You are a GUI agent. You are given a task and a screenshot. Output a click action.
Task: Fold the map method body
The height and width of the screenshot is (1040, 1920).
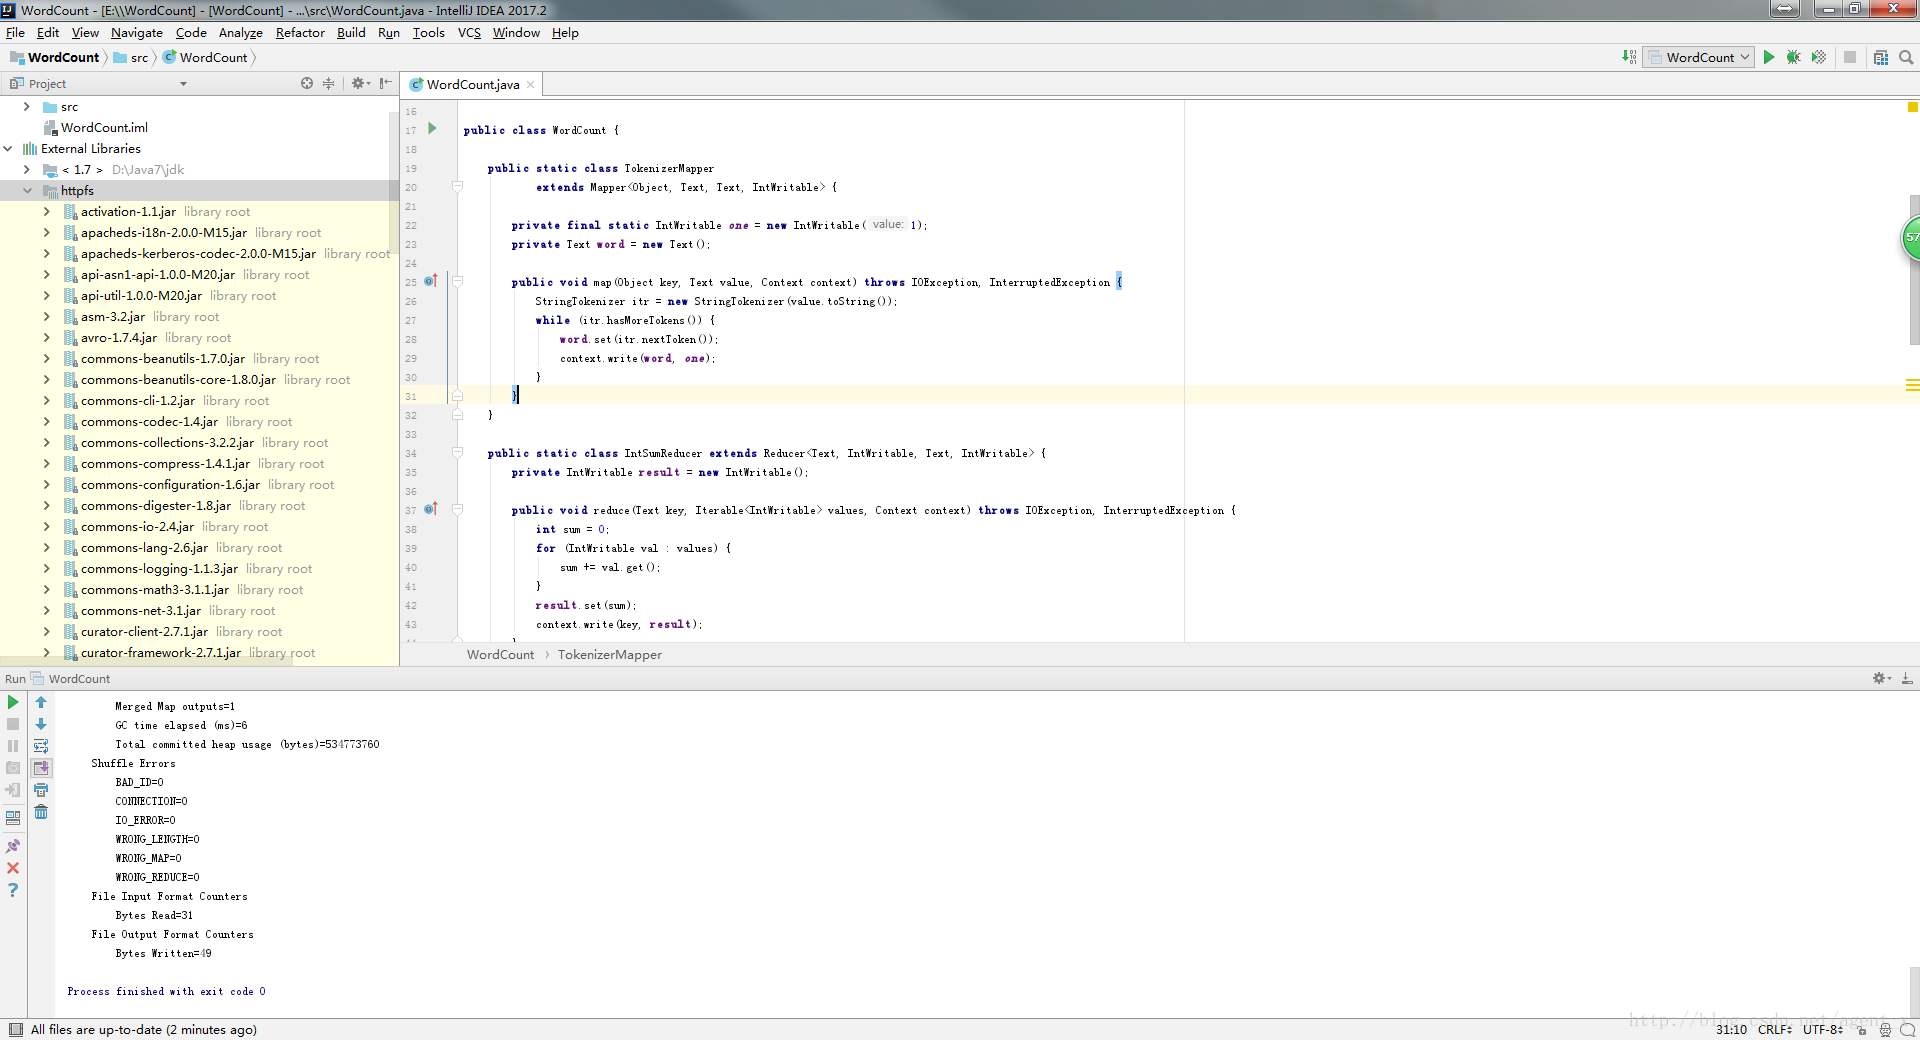(x=457, y=281)
